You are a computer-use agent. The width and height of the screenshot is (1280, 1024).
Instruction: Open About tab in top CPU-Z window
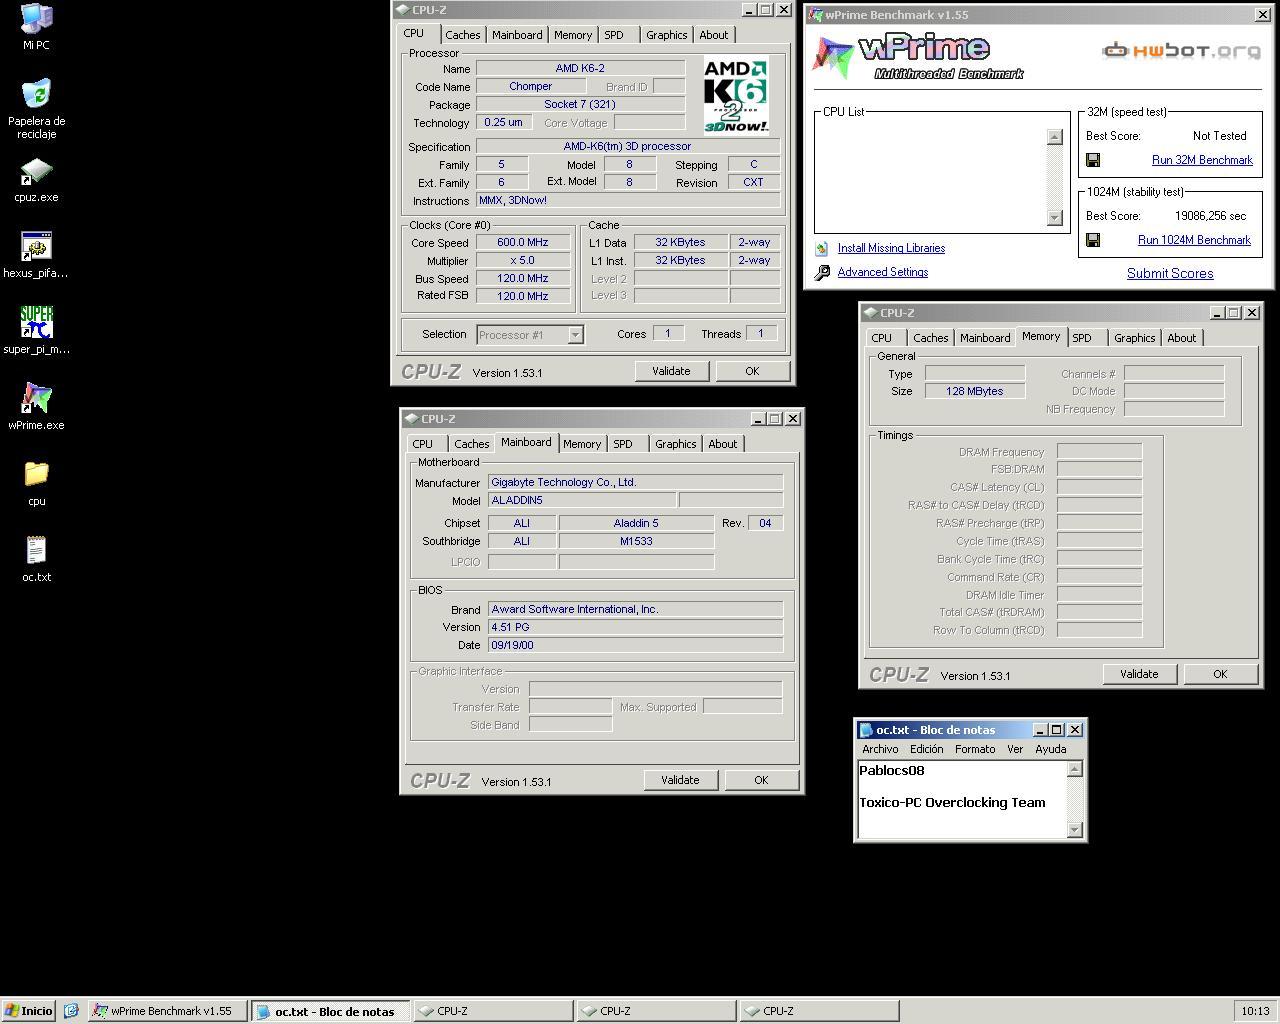(714, 35)
